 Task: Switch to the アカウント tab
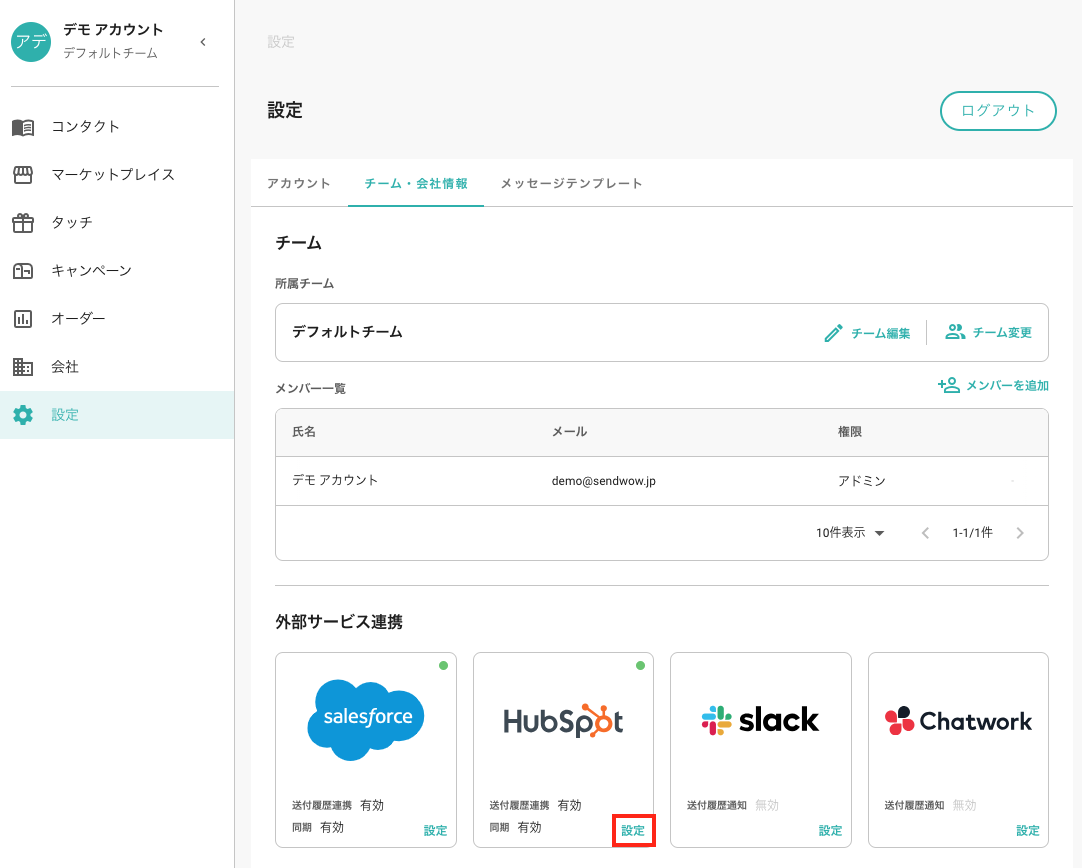[299, 184]
